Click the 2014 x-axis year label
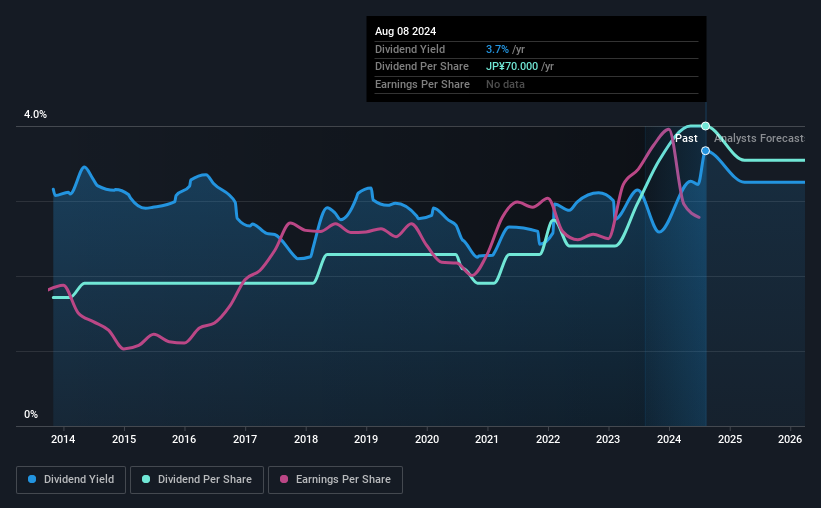The image size is (821, 508). [x=63, y=439]
